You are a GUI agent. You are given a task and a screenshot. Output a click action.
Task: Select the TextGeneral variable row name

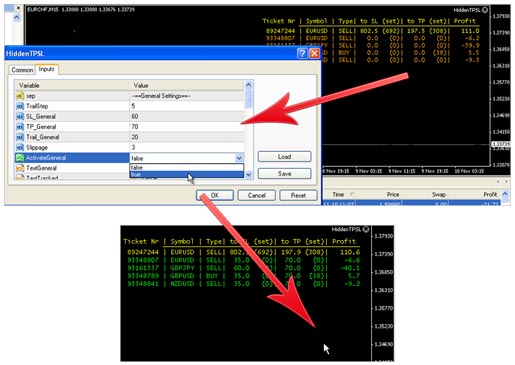[x=41, y=168]
